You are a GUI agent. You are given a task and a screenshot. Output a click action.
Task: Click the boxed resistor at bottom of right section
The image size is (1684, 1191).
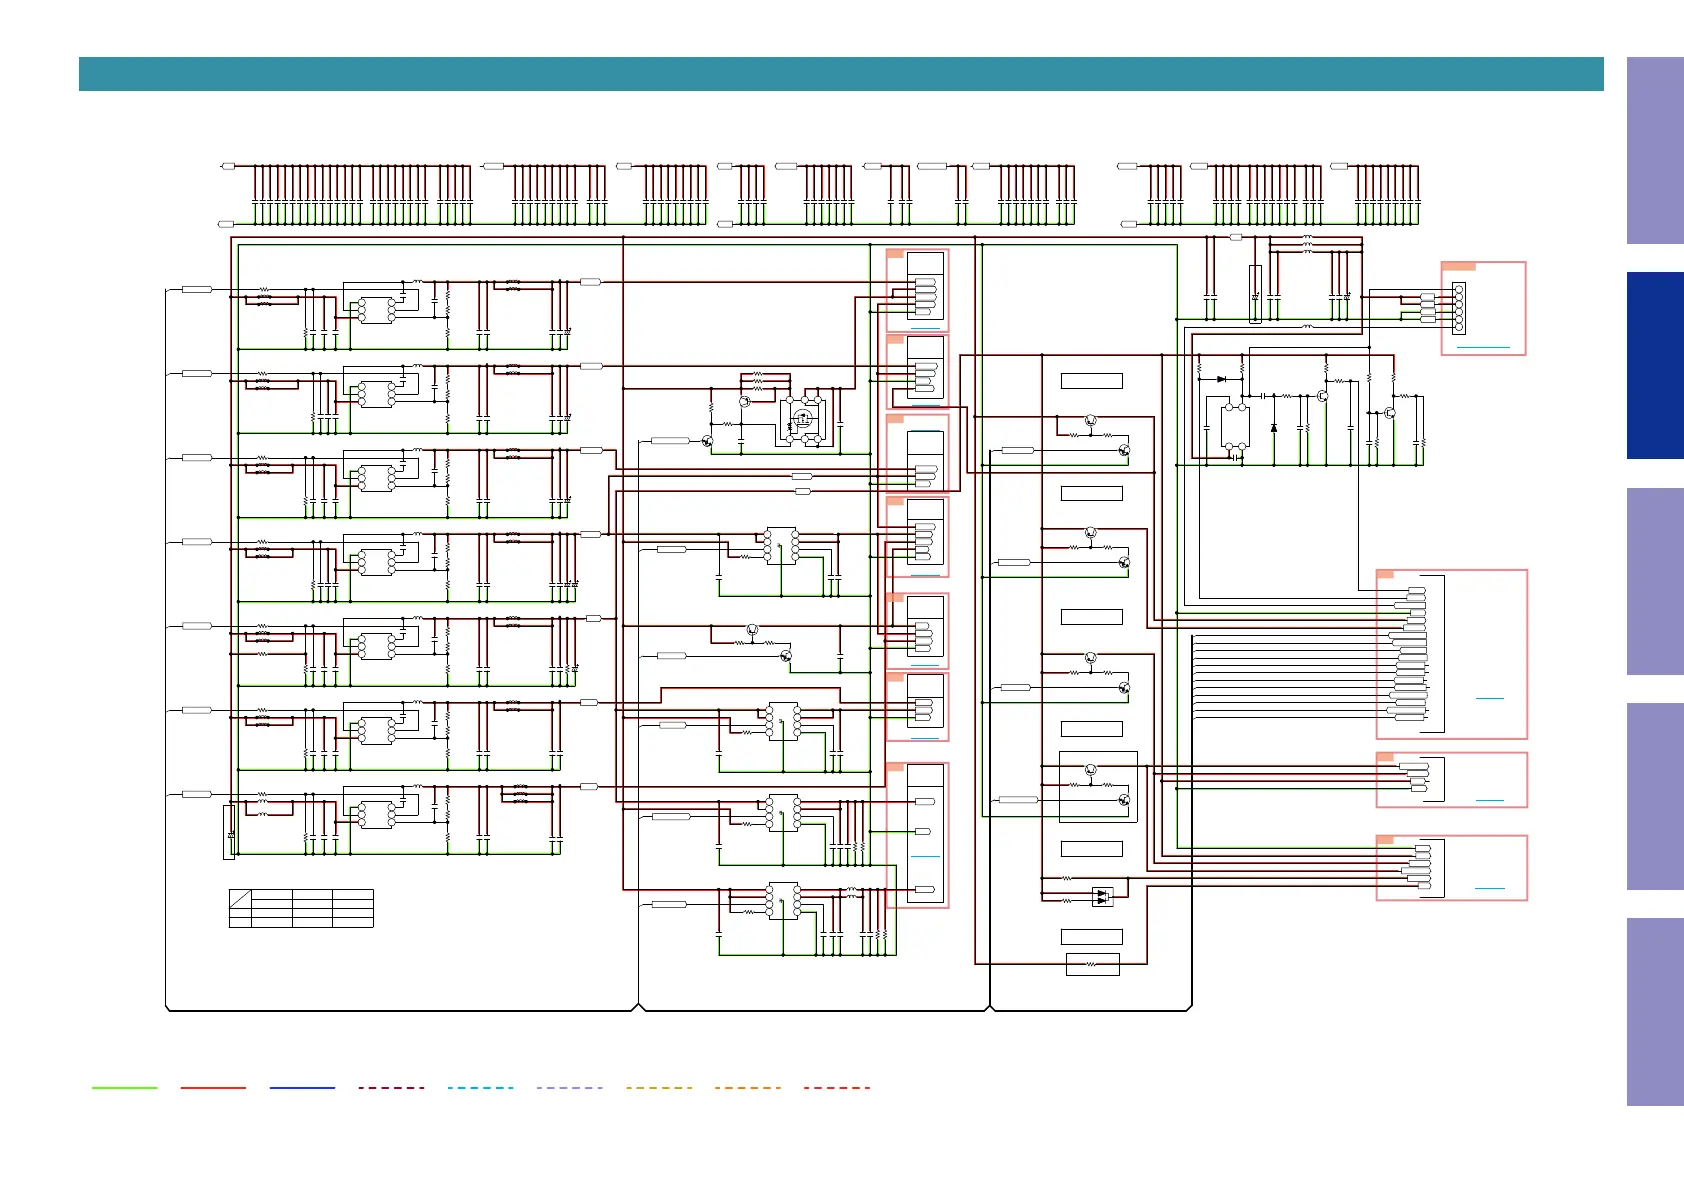pyautogui.click(x=1092, y=965)
